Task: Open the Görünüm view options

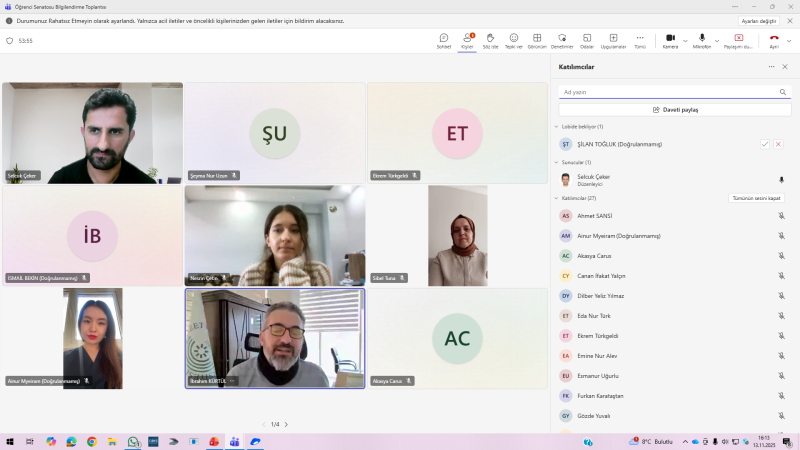Action: tap(537, 40)
